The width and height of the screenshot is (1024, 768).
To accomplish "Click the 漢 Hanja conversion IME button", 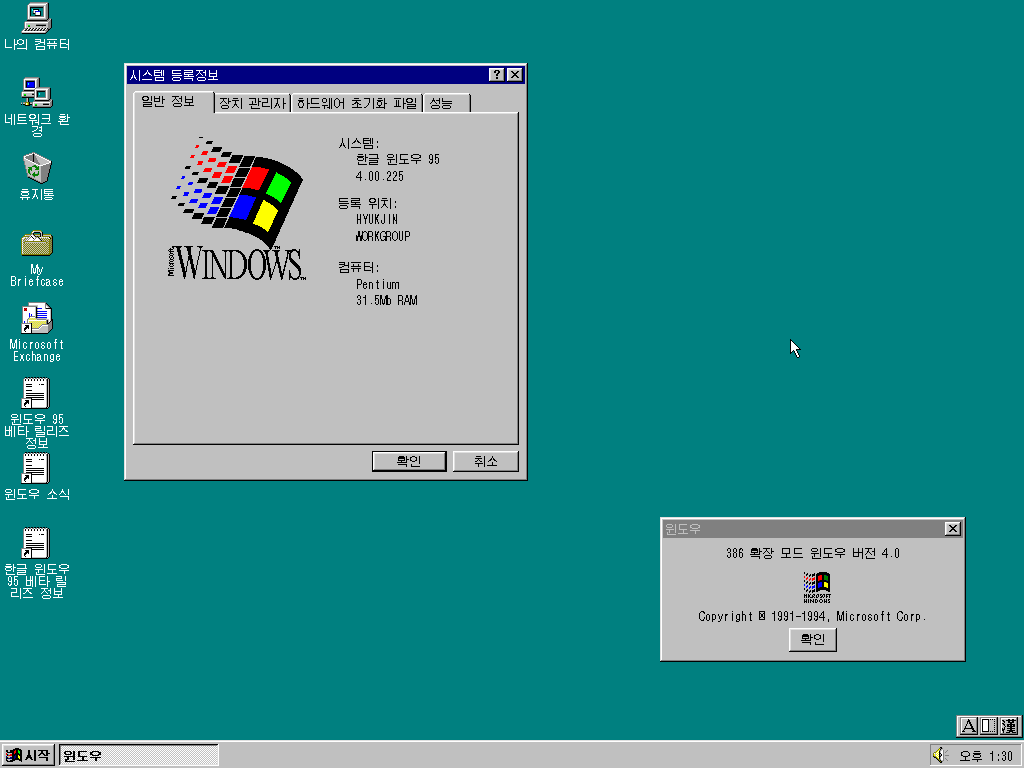I will click(1009, 726).
